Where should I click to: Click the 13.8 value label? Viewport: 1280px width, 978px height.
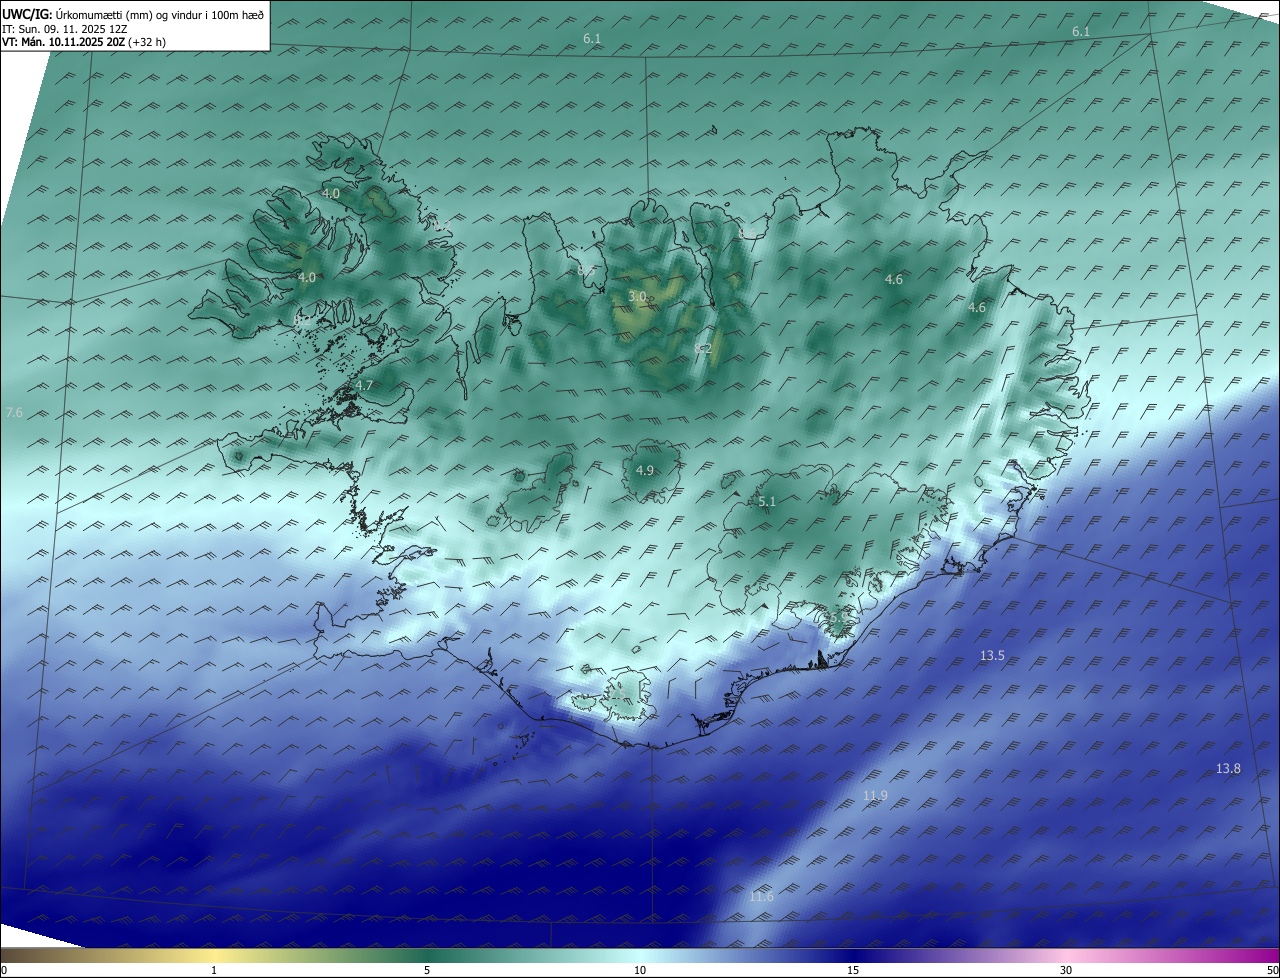click(1228, 769)
